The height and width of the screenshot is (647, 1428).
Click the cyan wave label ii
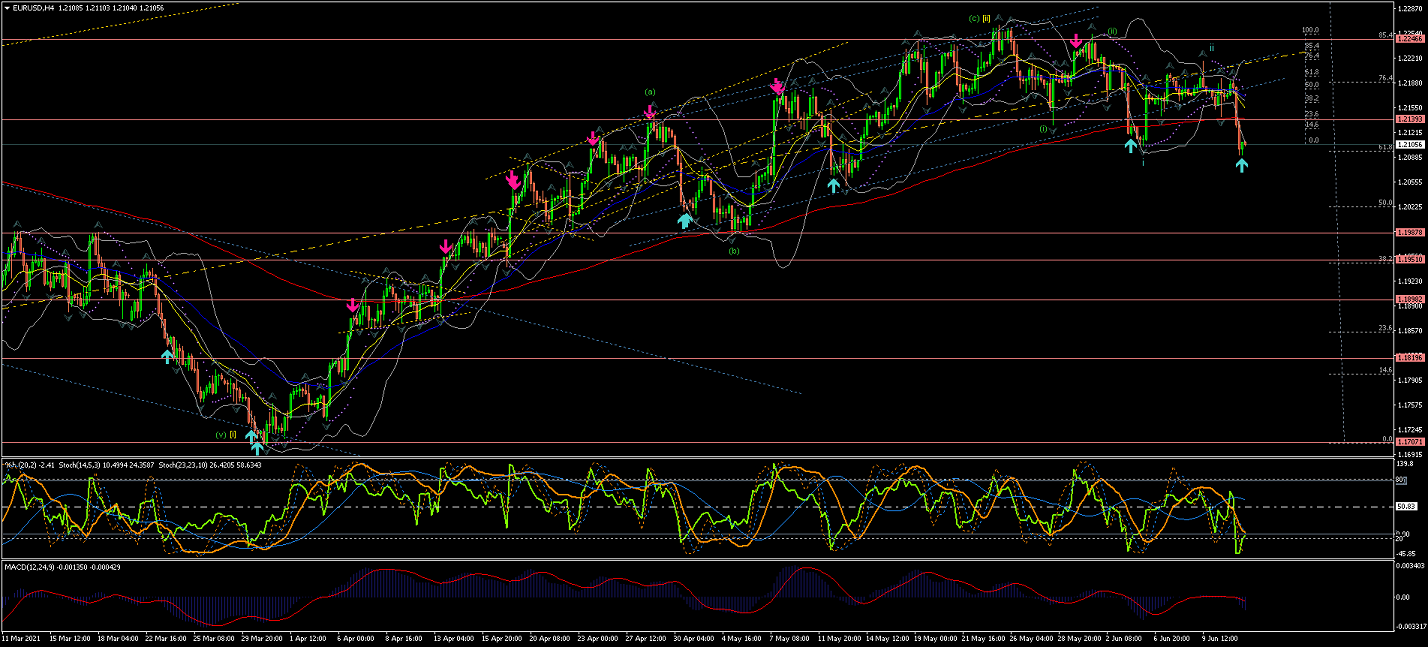click(1212, 47)
